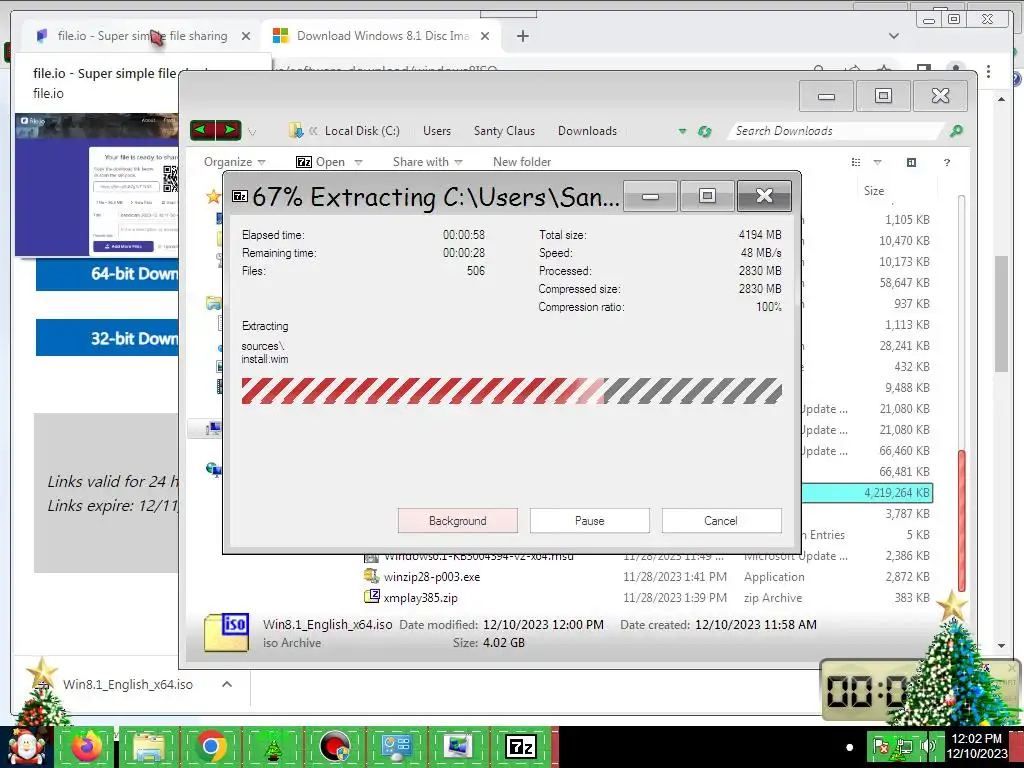The image size is (1024, 768).
Task: Refresh the Downloads folder
Action: pyautogui.click(x=704, y=131)
